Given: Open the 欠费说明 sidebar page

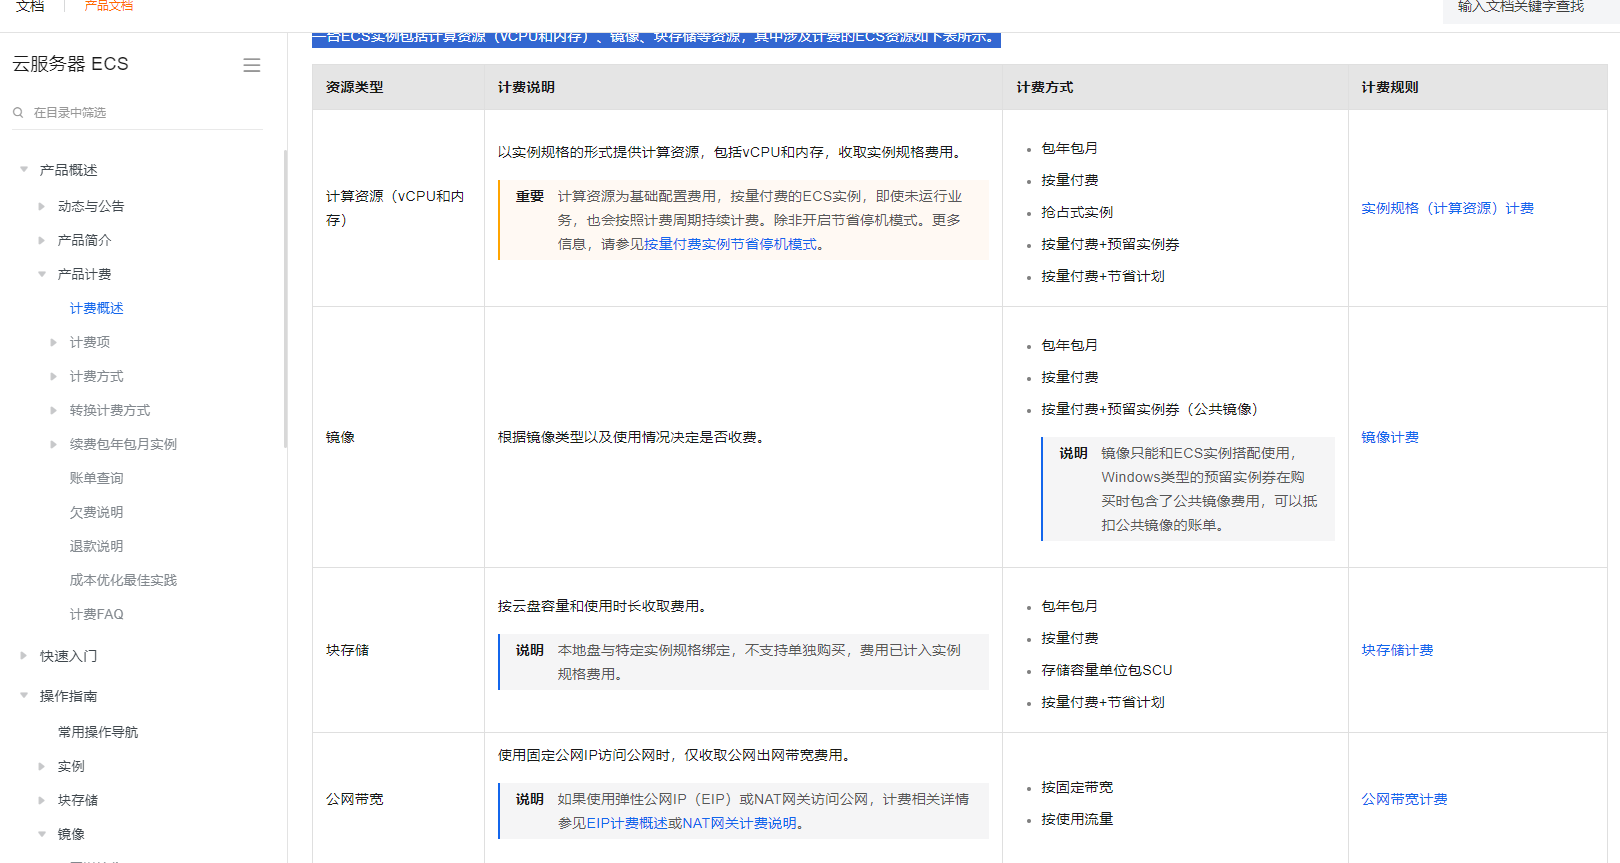Looking at the screenshot, I should coord(96,512).
